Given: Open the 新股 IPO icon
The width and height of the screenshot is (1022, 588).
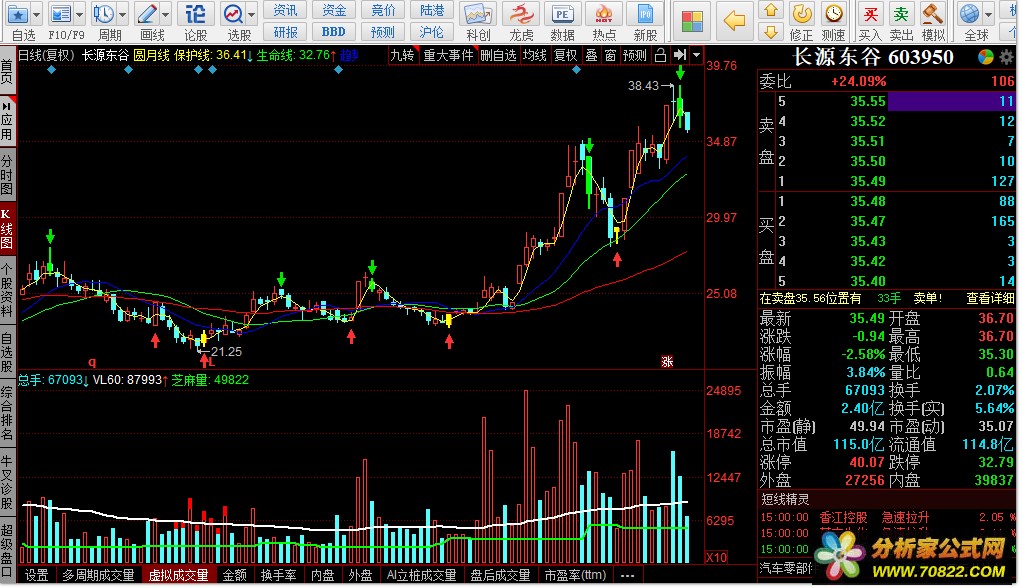Looking at the screenshot, I should (x=645, y=14).
